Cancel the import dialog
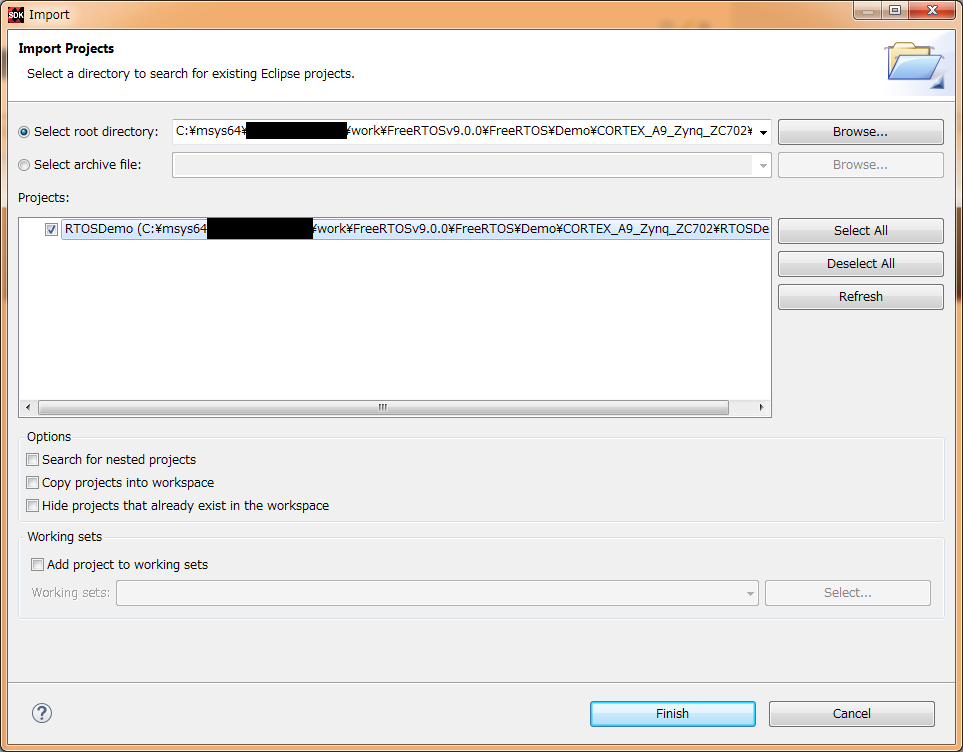Viewport: 963px width, 752px height. pos(851,713)
